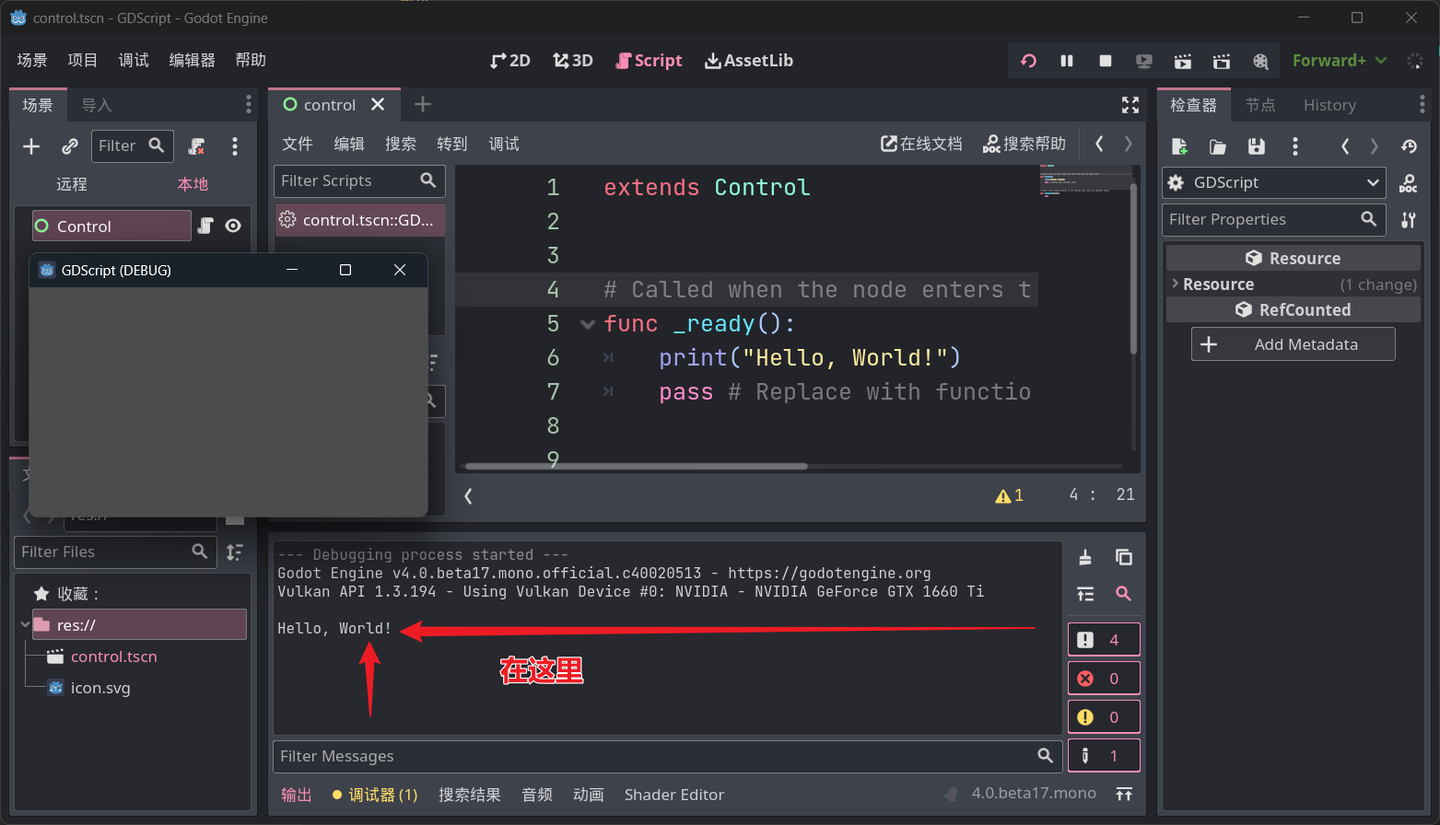Open the 项目 menu
Image resolution: width=1440 pixels, height=825 pixels.
pos(83,61)
